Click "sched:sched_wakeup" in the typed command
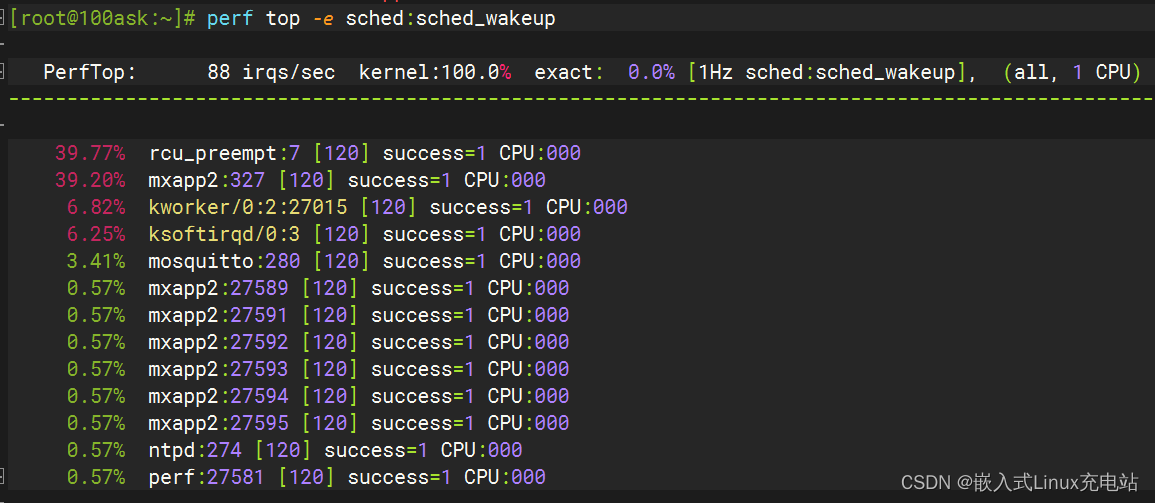The height and width of the screenshot is (503, 1155). click(451, 18)
